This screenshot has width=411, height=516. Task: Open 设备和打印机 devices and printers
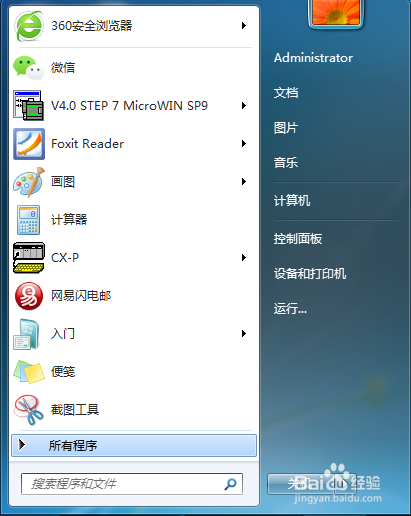tap(310, 274)
